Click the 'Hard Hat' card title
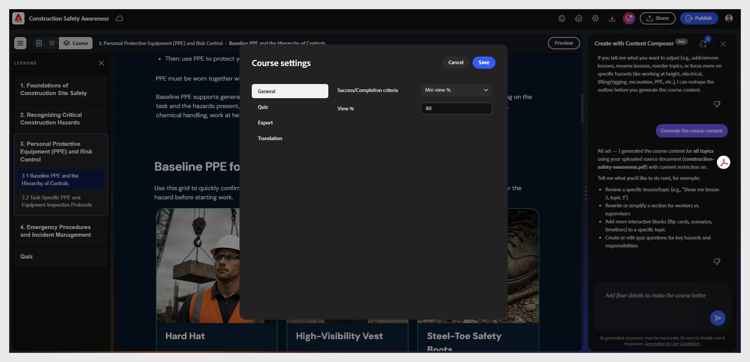 pyautogui.click(x=185, y=336)
